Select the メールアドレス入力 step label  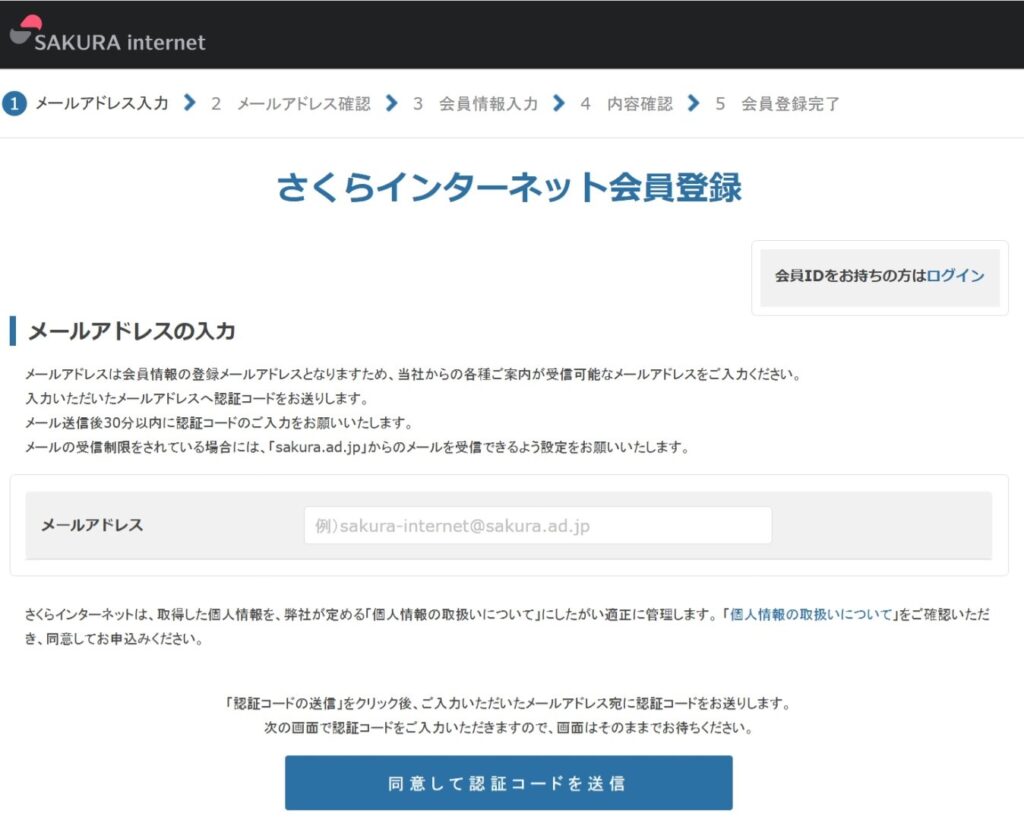[102, 104]
